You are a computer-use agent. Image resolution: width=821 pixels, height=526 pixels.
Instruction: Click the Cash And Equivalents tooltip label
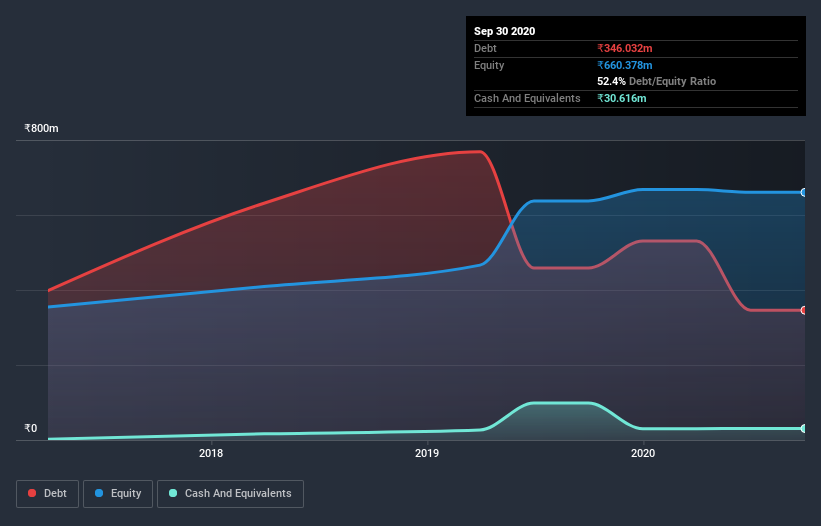coord(527,98)
